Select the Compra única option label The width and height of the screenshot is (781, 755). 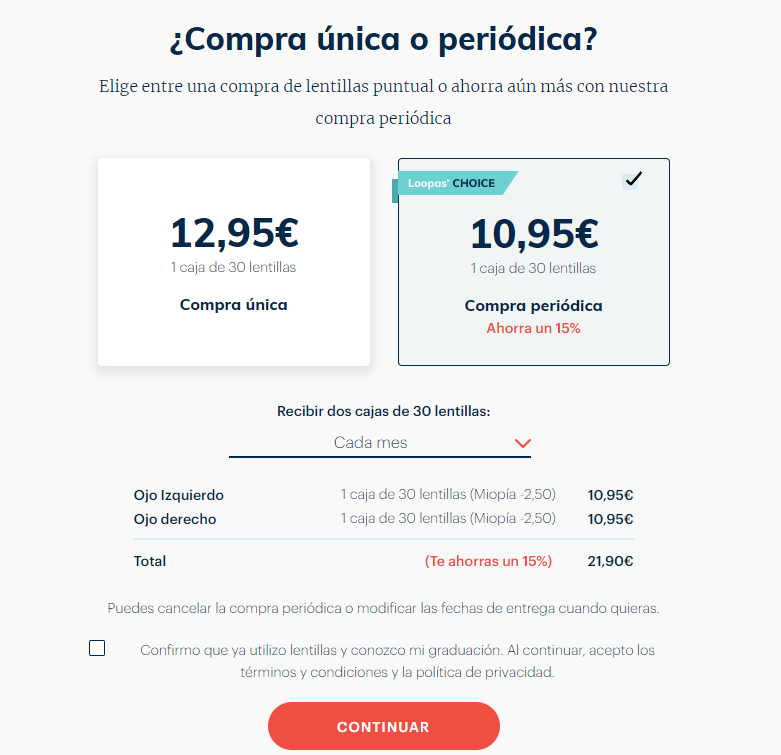pos(233,305)
